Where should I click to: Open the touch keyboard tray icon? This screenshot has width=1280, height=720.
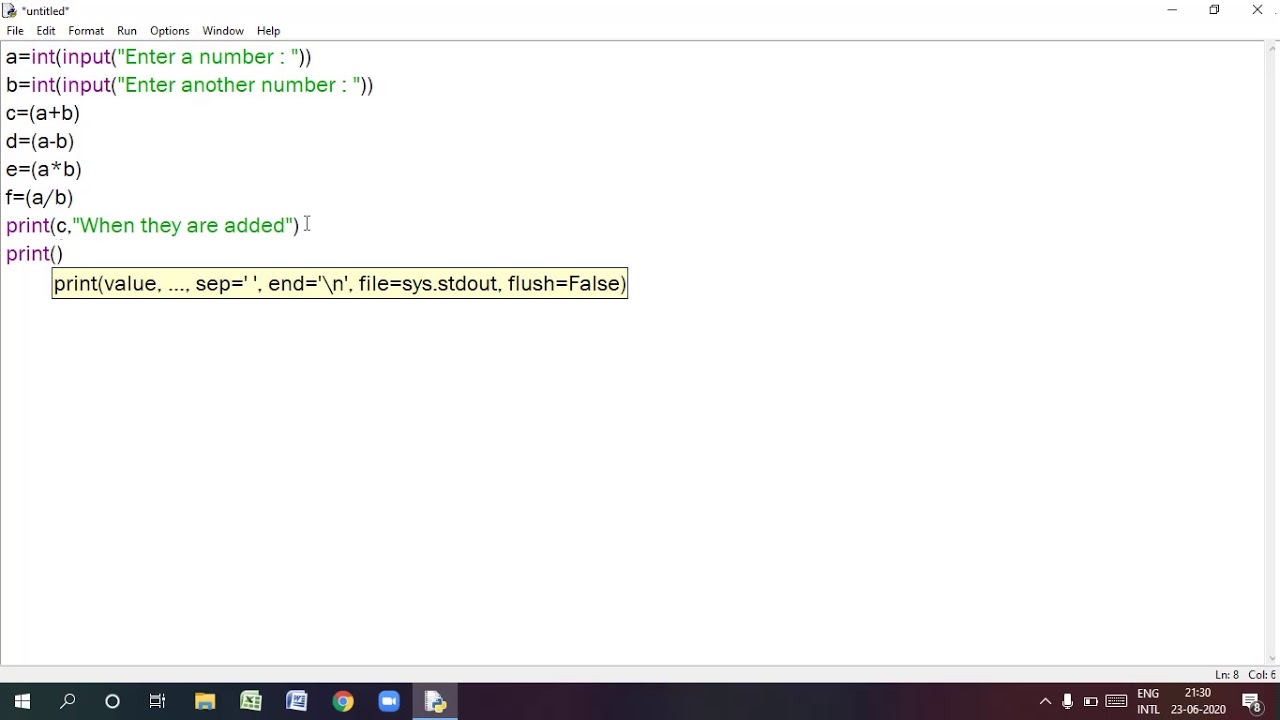[1116, 702]
